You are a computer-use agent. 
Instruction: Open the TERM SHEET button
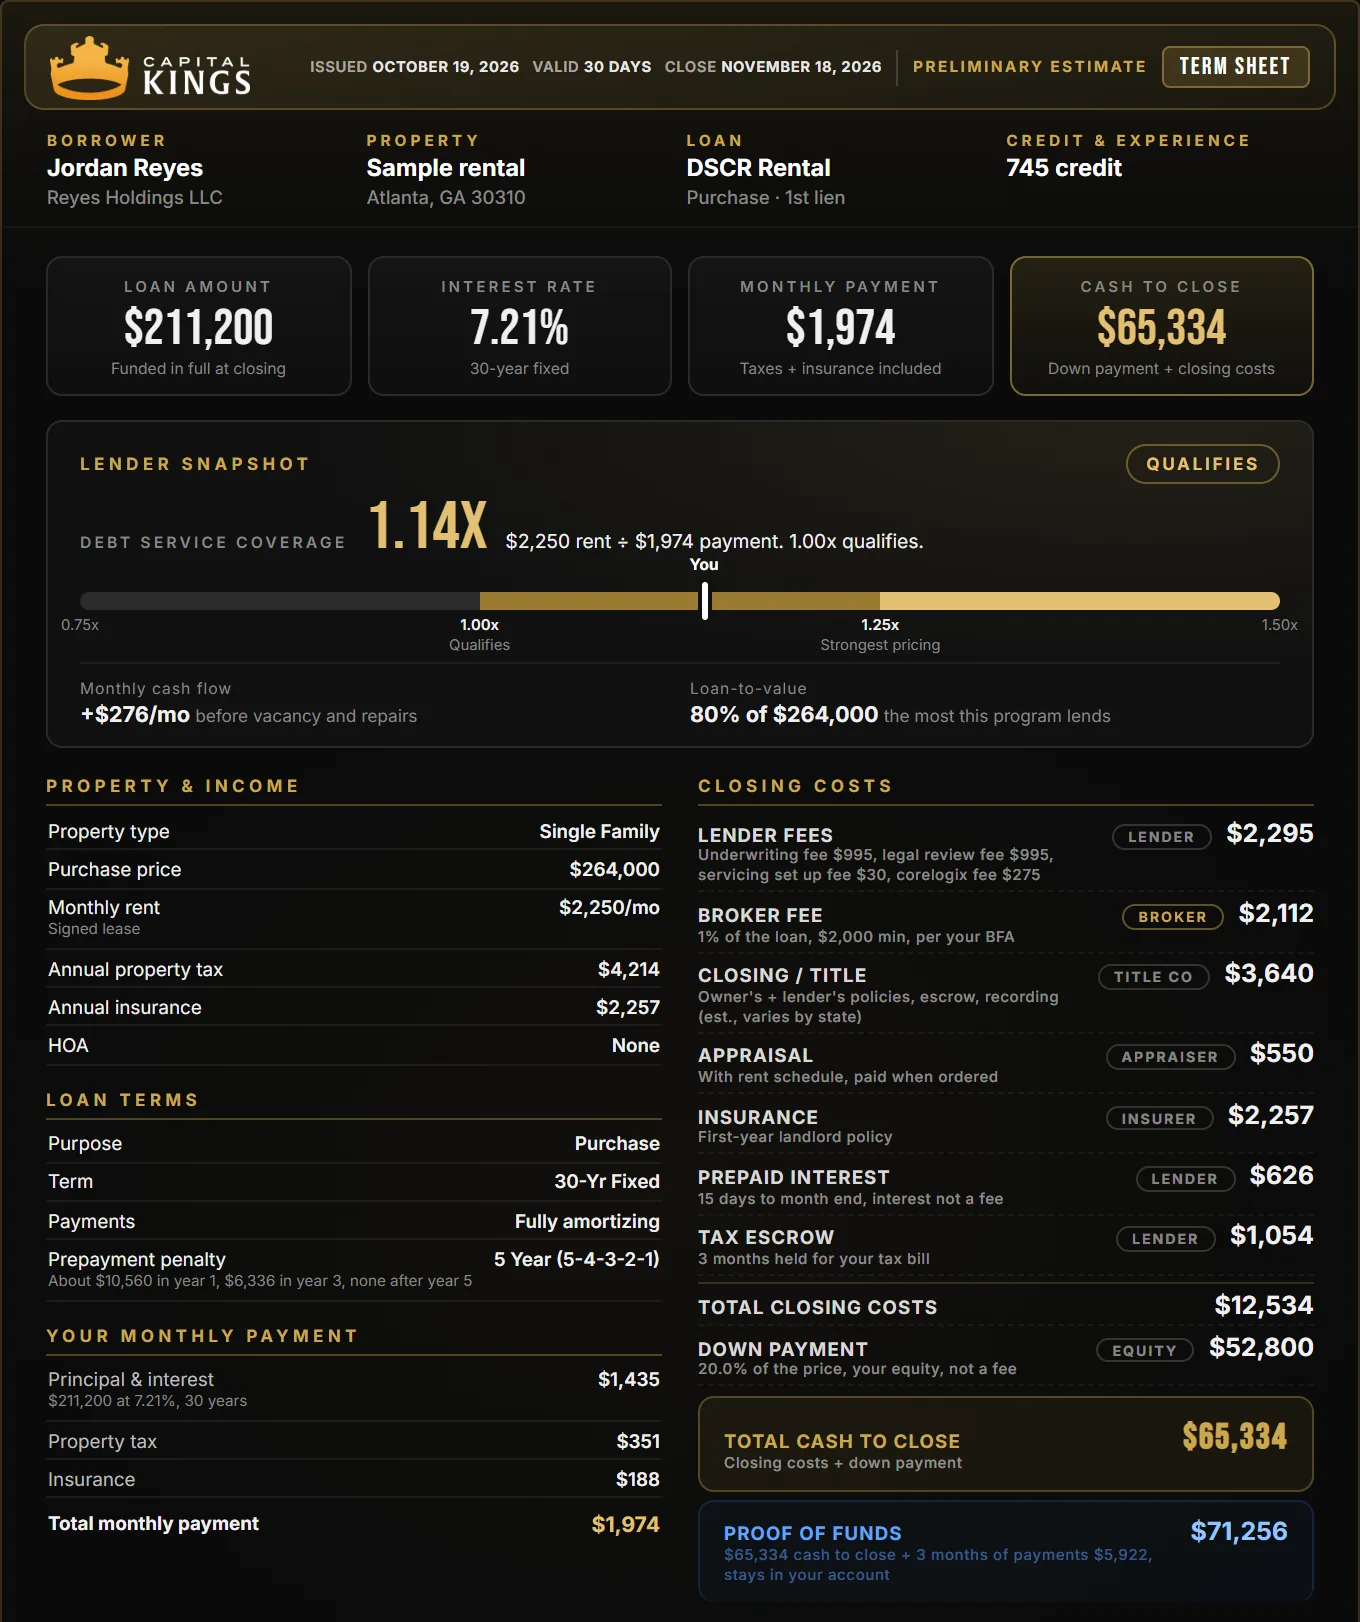(1235, 67)
